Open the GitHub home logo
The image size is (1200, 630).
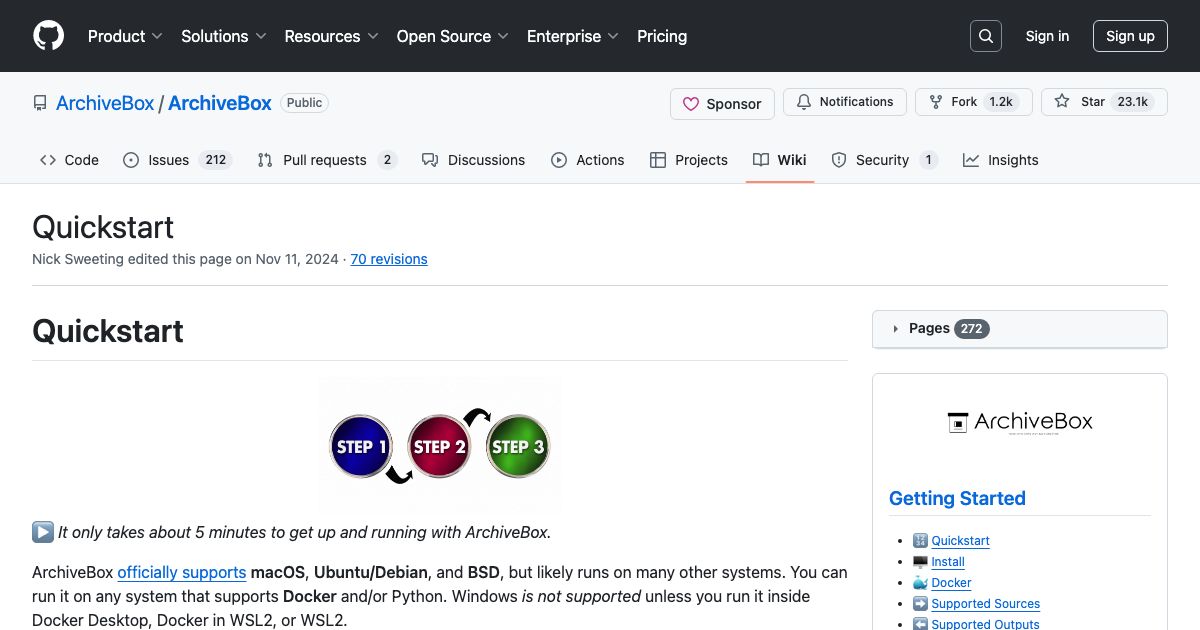[48, 35]
